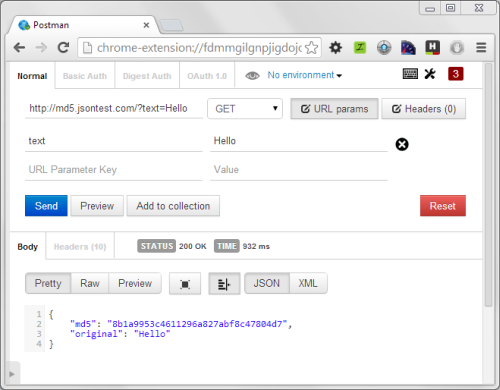The image size is (500, 390).
Task: Remove the text parameter row
Action: (402, 144)
